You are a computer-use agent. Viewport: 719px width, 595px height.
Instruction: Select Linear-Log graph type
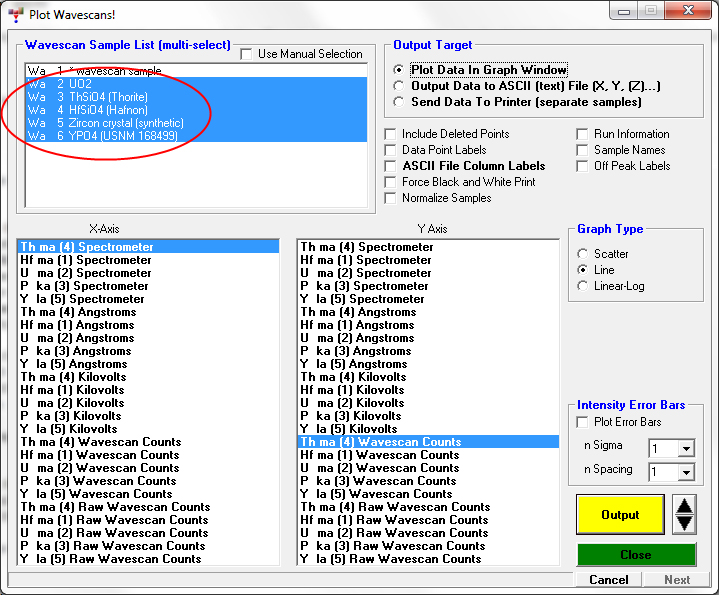pos(583,286)
